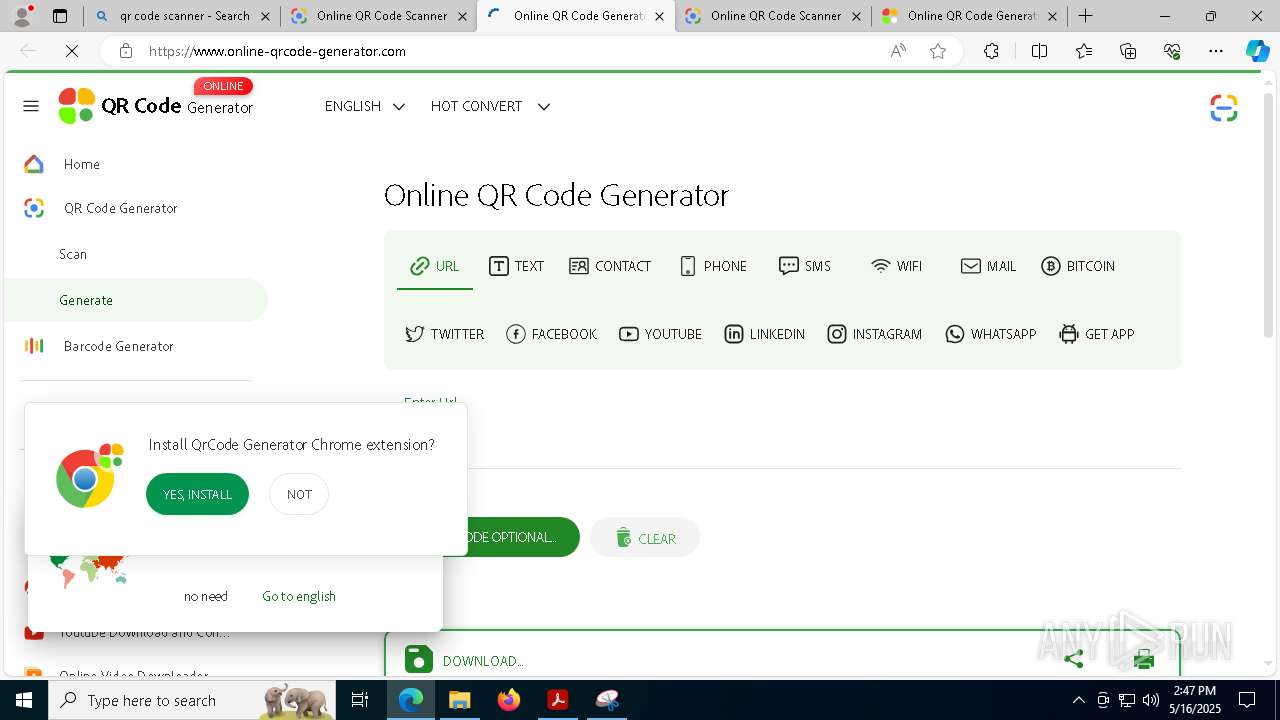The image size is (1280, 720).
Task: Open browser Extensions icon
Action: tap(991, 51)
